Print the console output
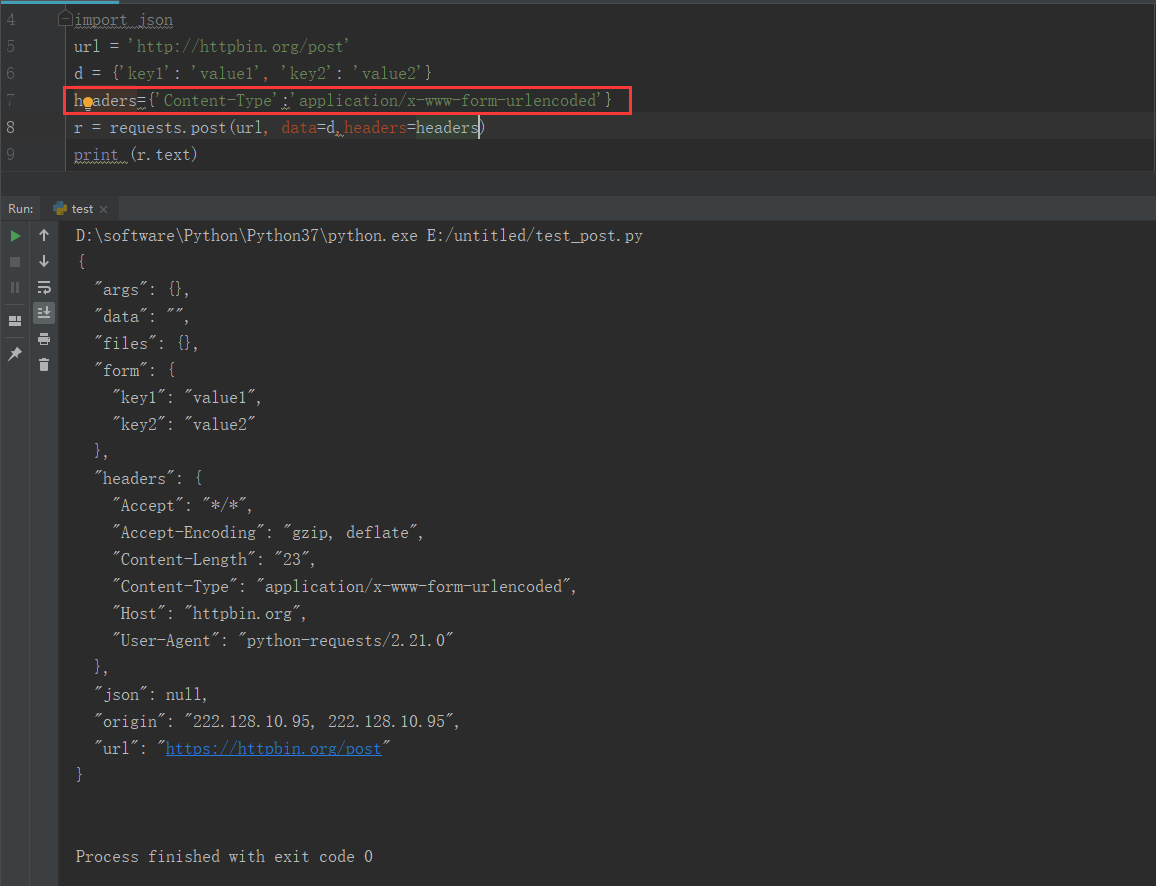The width and height of the screenshot is (1156, 886). tap(44, 339)
